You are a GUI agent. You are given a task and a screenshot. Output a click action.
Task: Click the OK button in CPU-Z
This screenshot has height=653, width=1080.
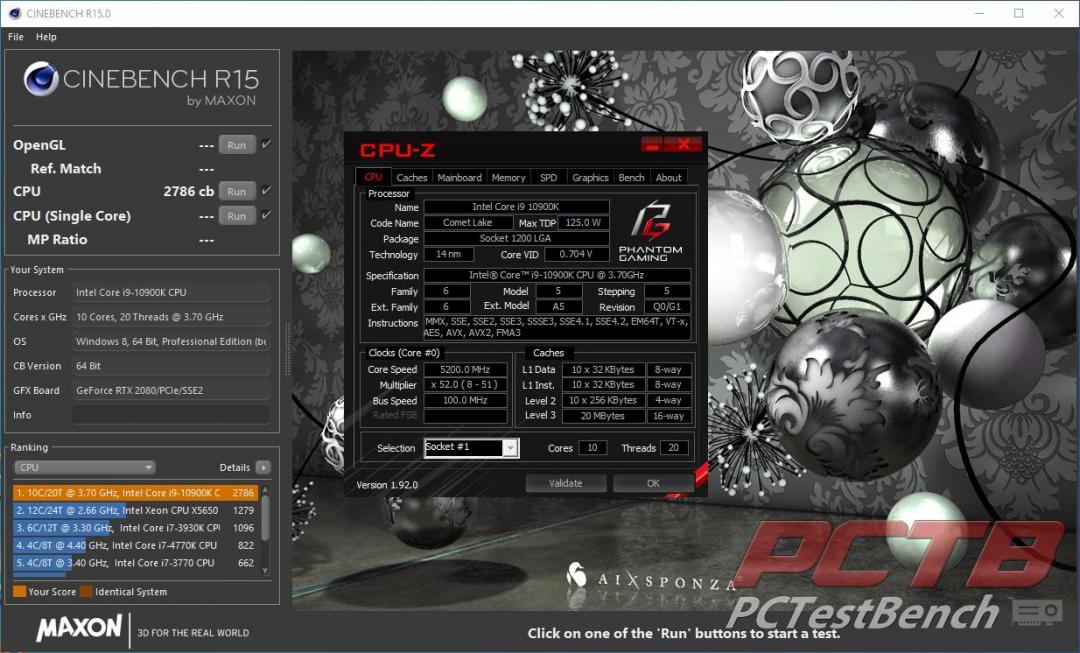[653, 483]
